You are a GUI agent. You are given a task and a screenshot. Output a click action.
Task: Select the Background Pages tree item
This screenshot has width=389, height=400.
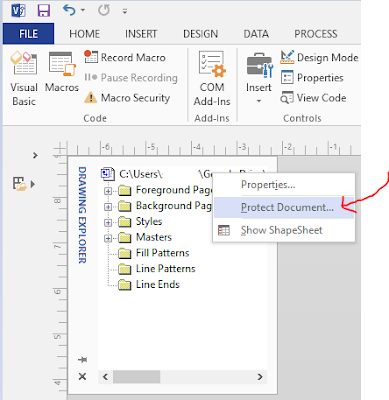(173, 206)
